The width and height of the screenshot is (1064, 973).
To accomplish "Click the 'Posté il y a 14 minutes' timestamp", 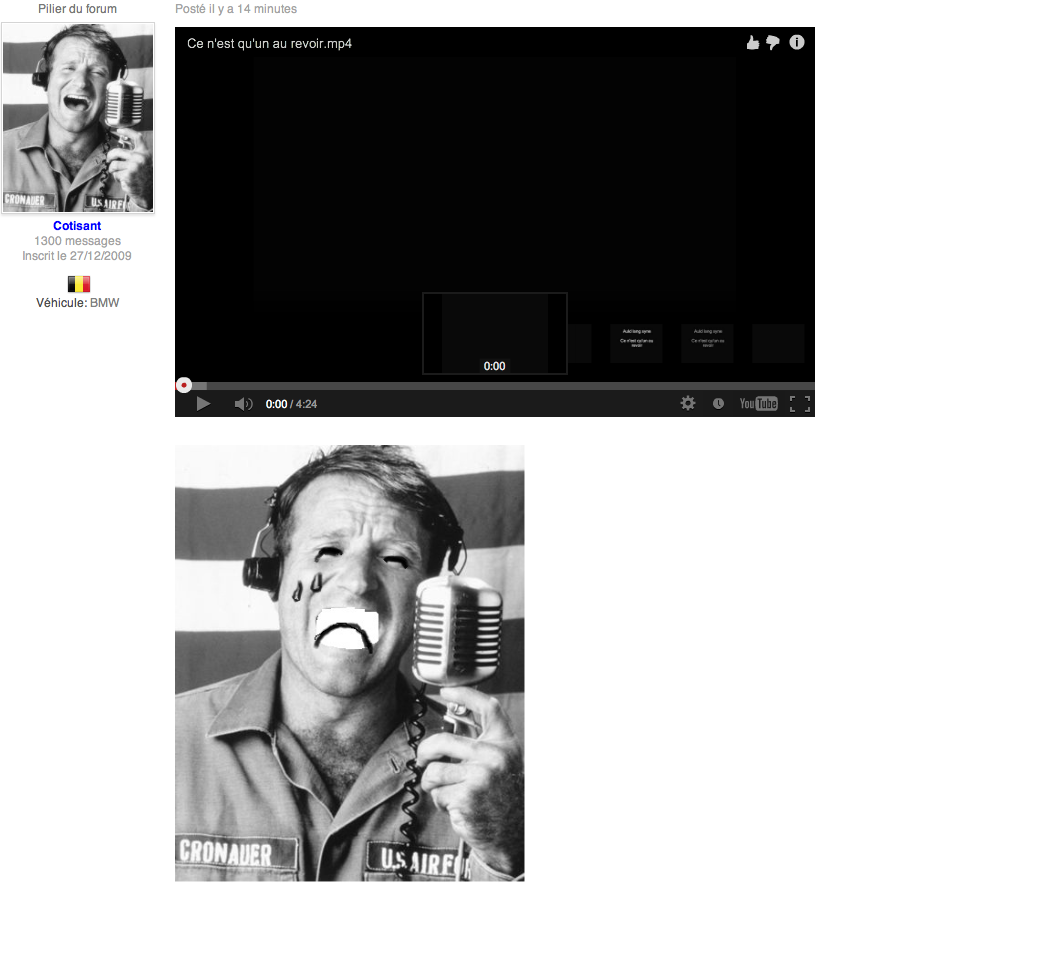I will 236,9.
